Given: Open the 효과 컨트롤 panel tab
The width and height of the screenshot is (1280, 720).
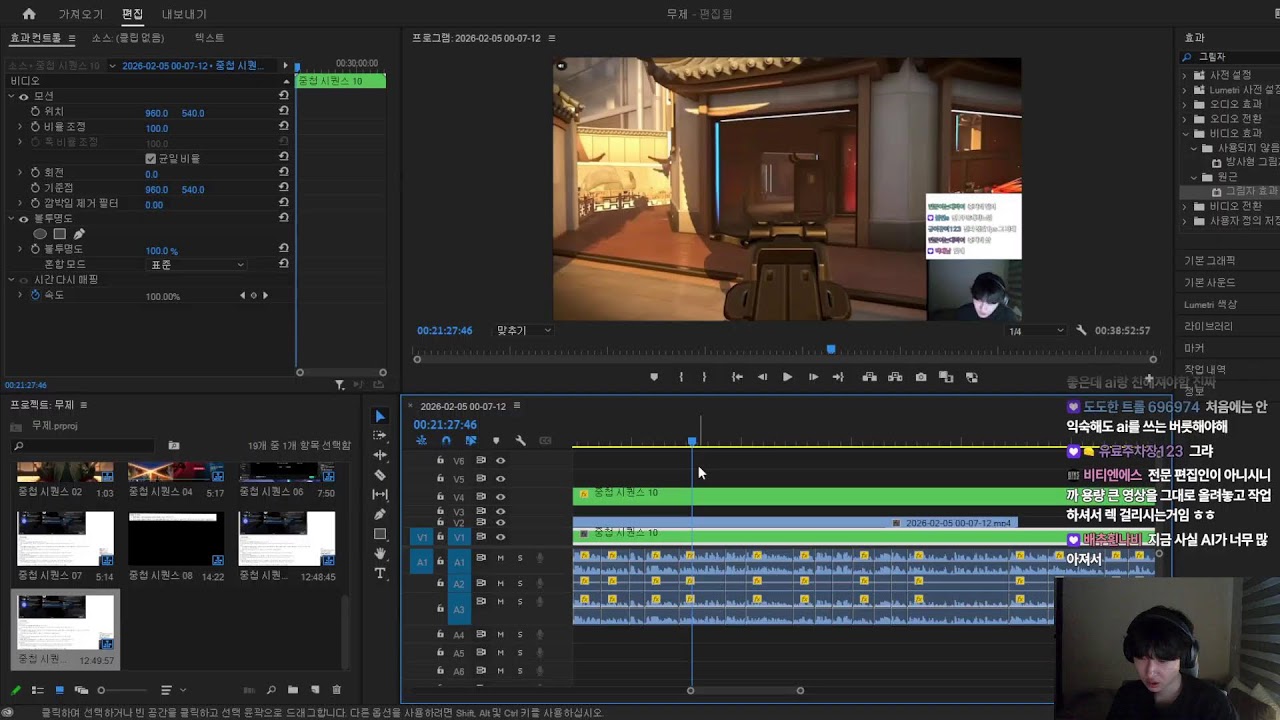Looking at the screenshot, I should coord(36,38).
